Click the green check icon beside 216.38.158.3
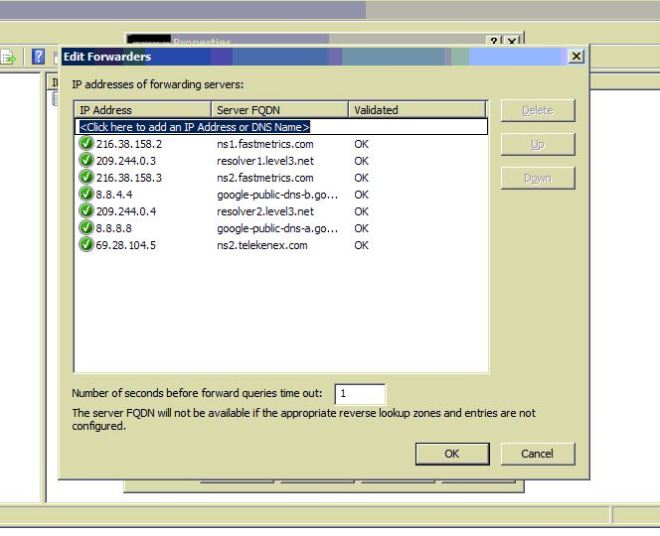 [86, 177]
